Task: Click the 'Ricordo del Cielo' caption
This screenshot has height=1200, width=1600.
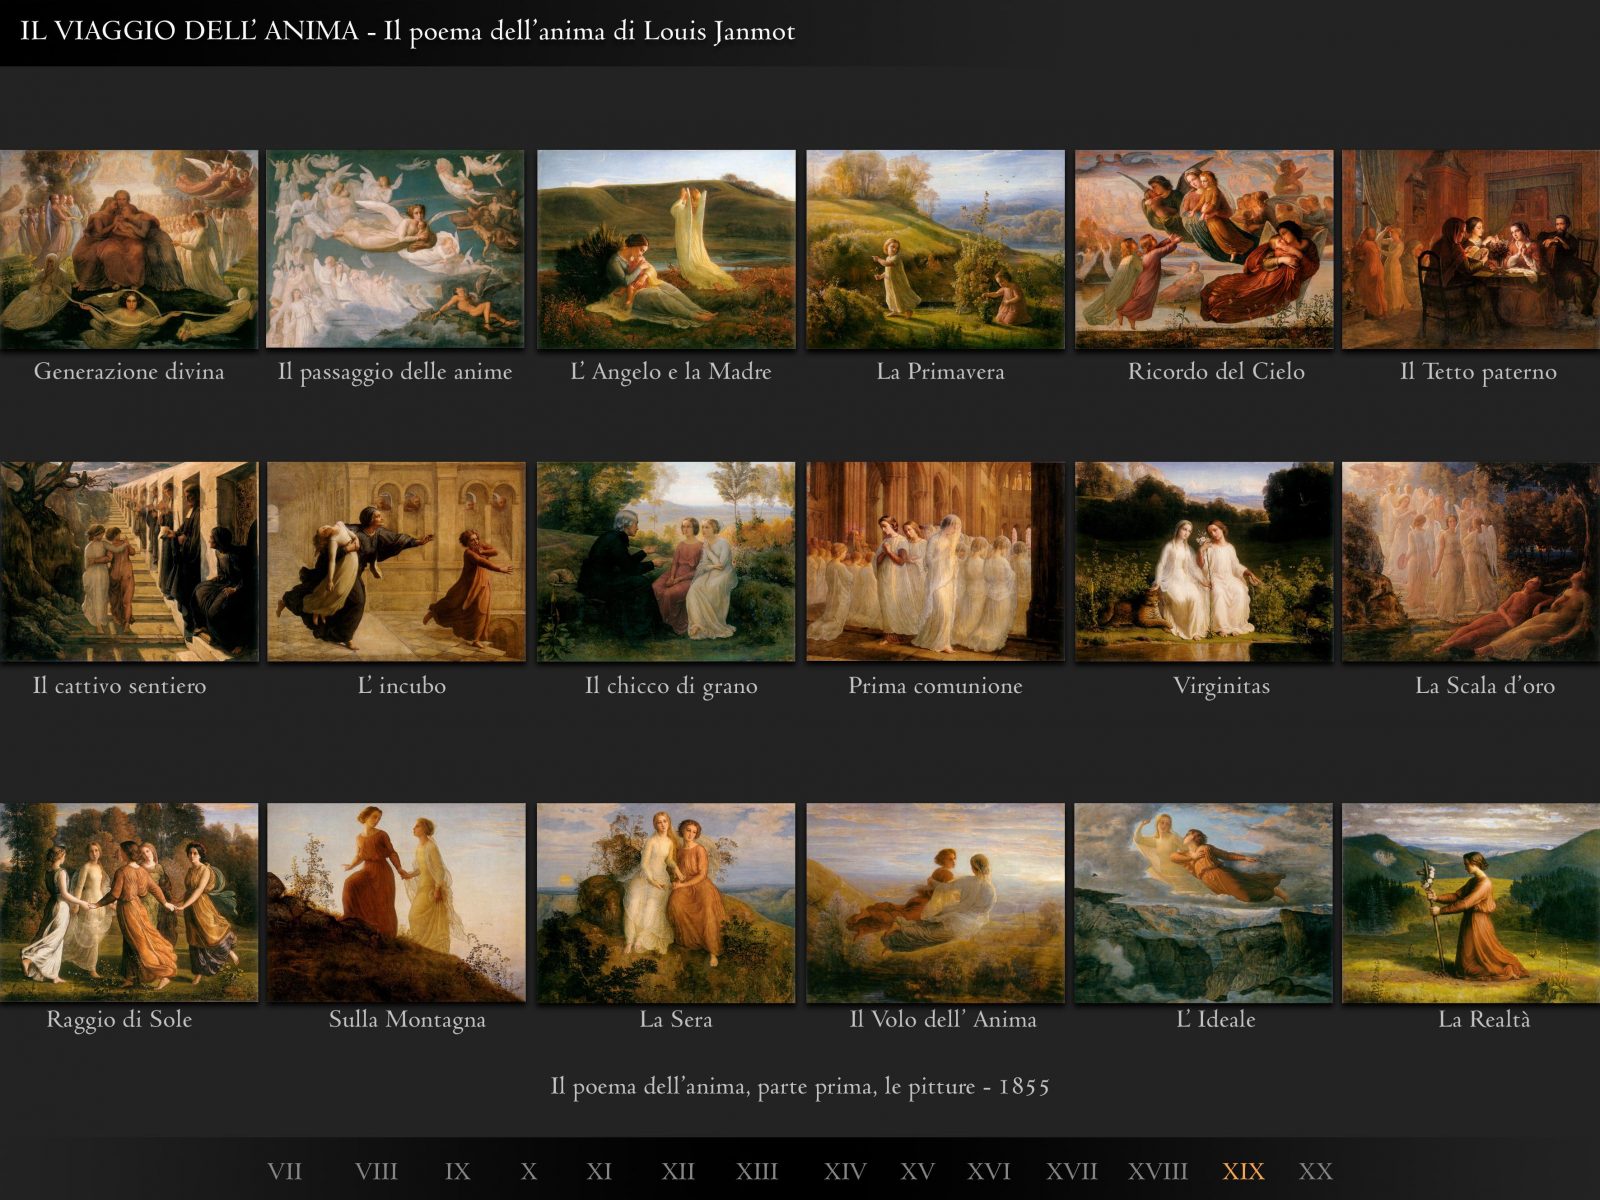Action: [x=1216, y=372]
